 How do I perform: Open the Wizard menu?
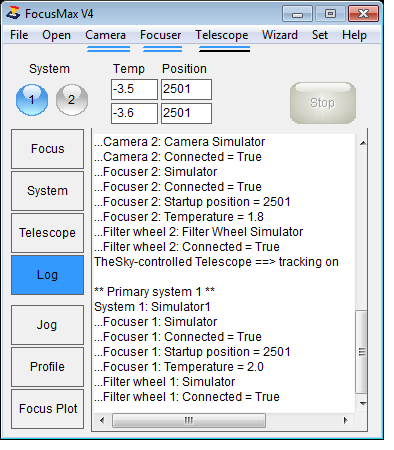(x=280, y=35)
